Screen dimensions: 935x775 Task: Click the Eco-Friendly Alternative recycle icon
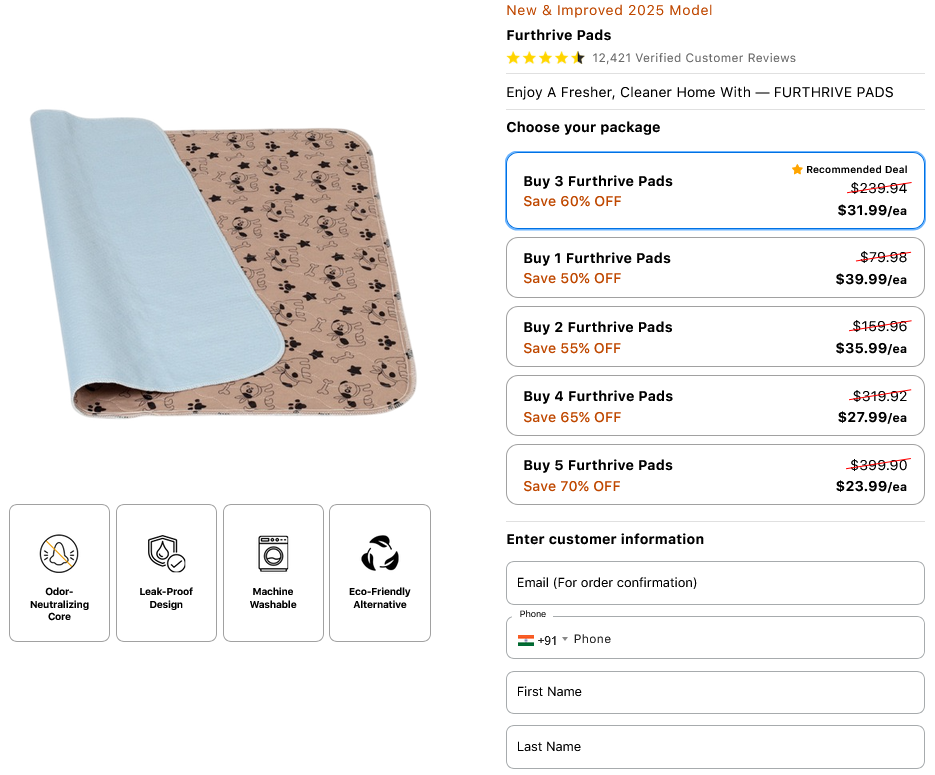380,553
